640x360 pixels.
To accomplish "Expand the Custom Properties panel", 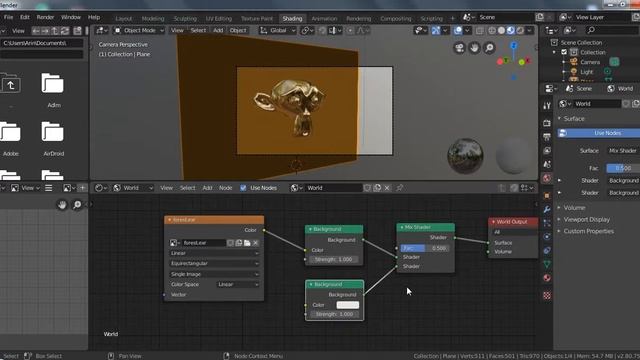I will 589,231.
